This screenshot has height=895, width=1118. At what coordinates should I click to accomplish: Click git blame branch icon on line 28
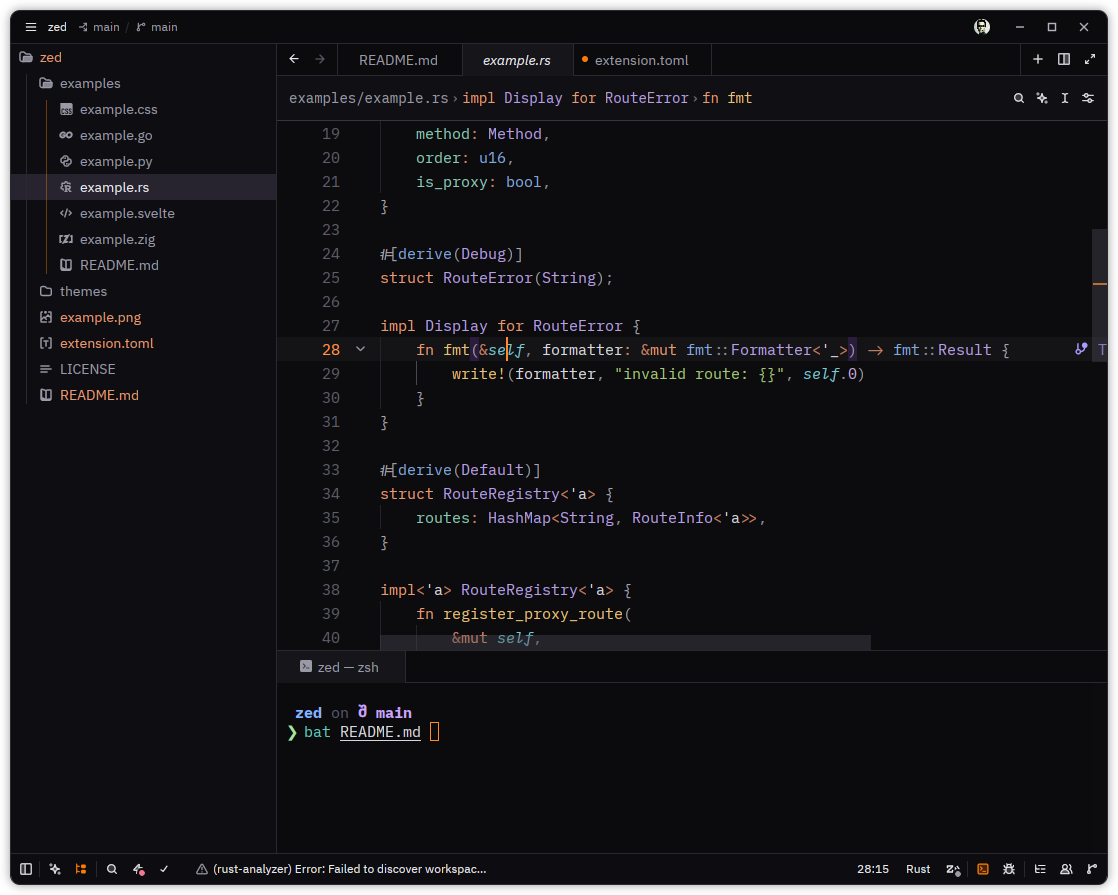[x=1081, y=349]
